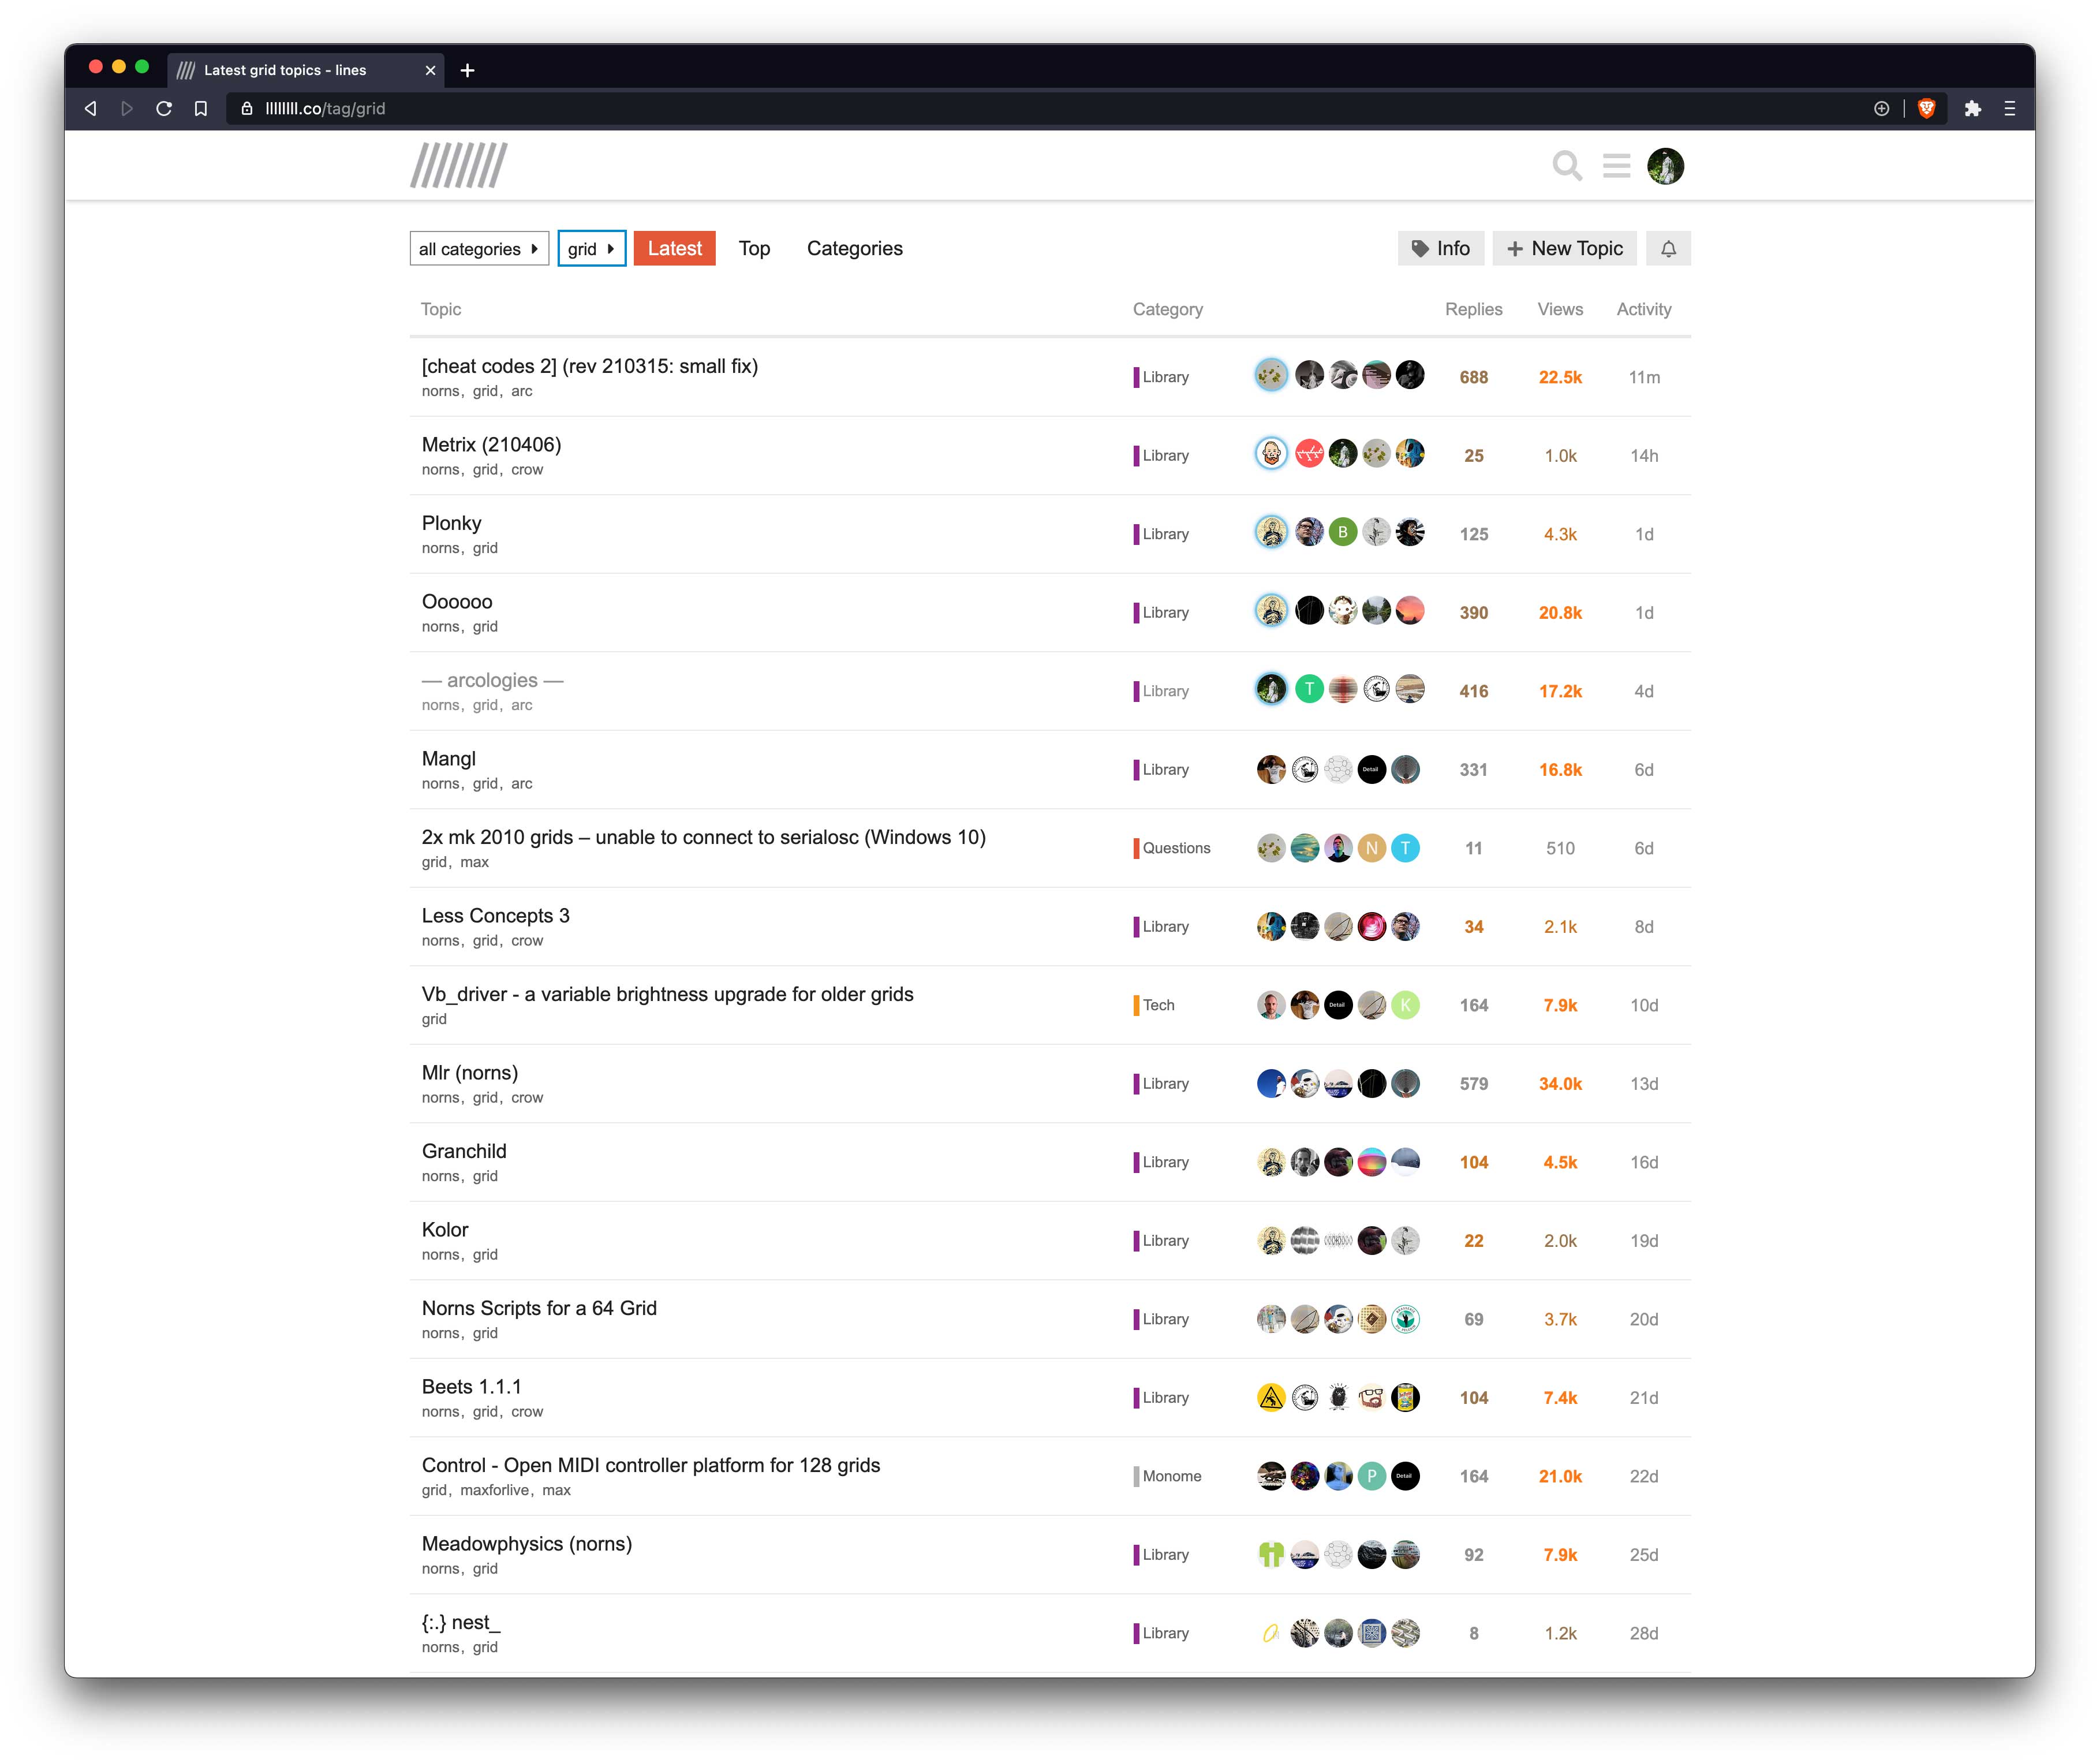
Task: Open the Meadowphysics (norns) topic
Action: pos(527,1544)
